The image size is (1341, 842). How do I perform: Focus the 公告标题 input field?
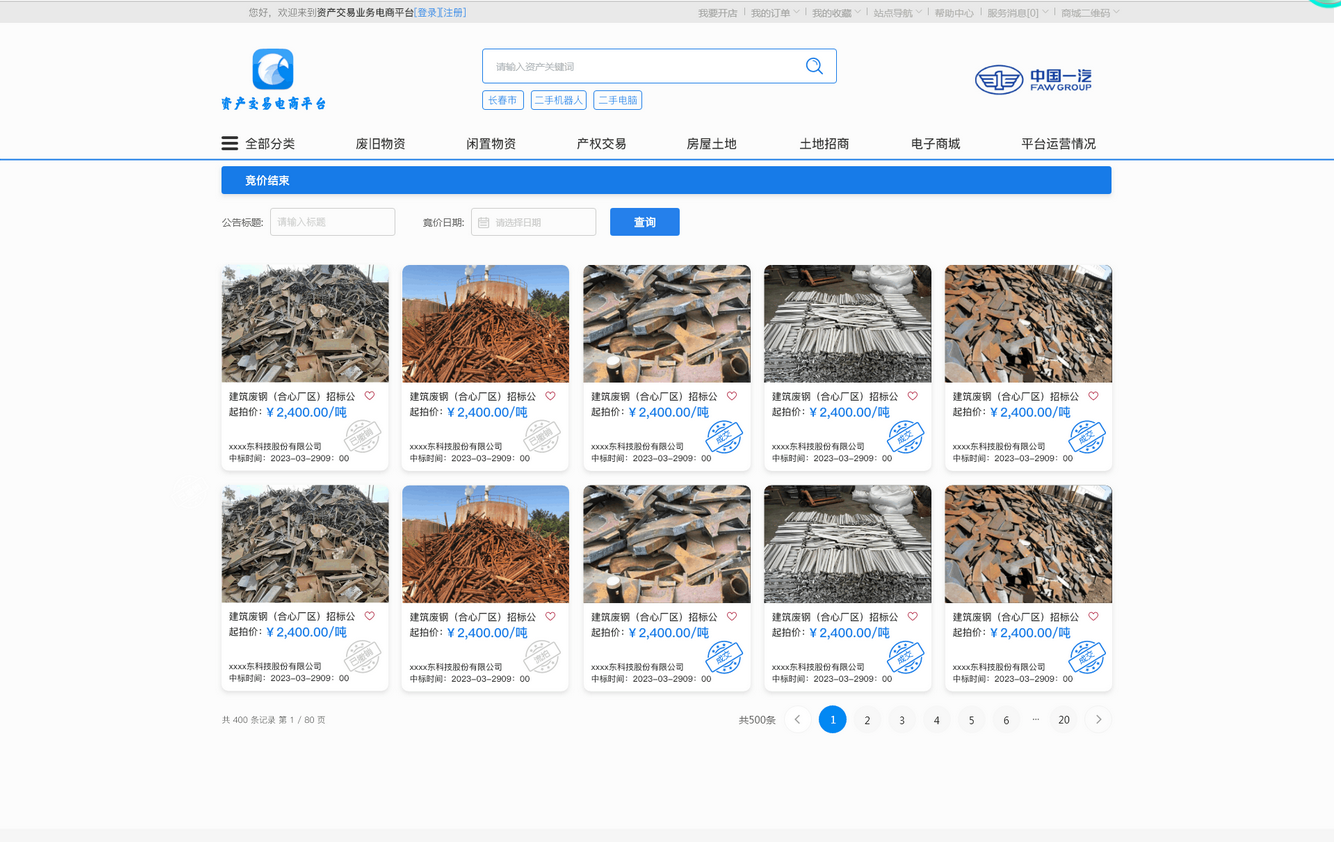pos(332,222)
